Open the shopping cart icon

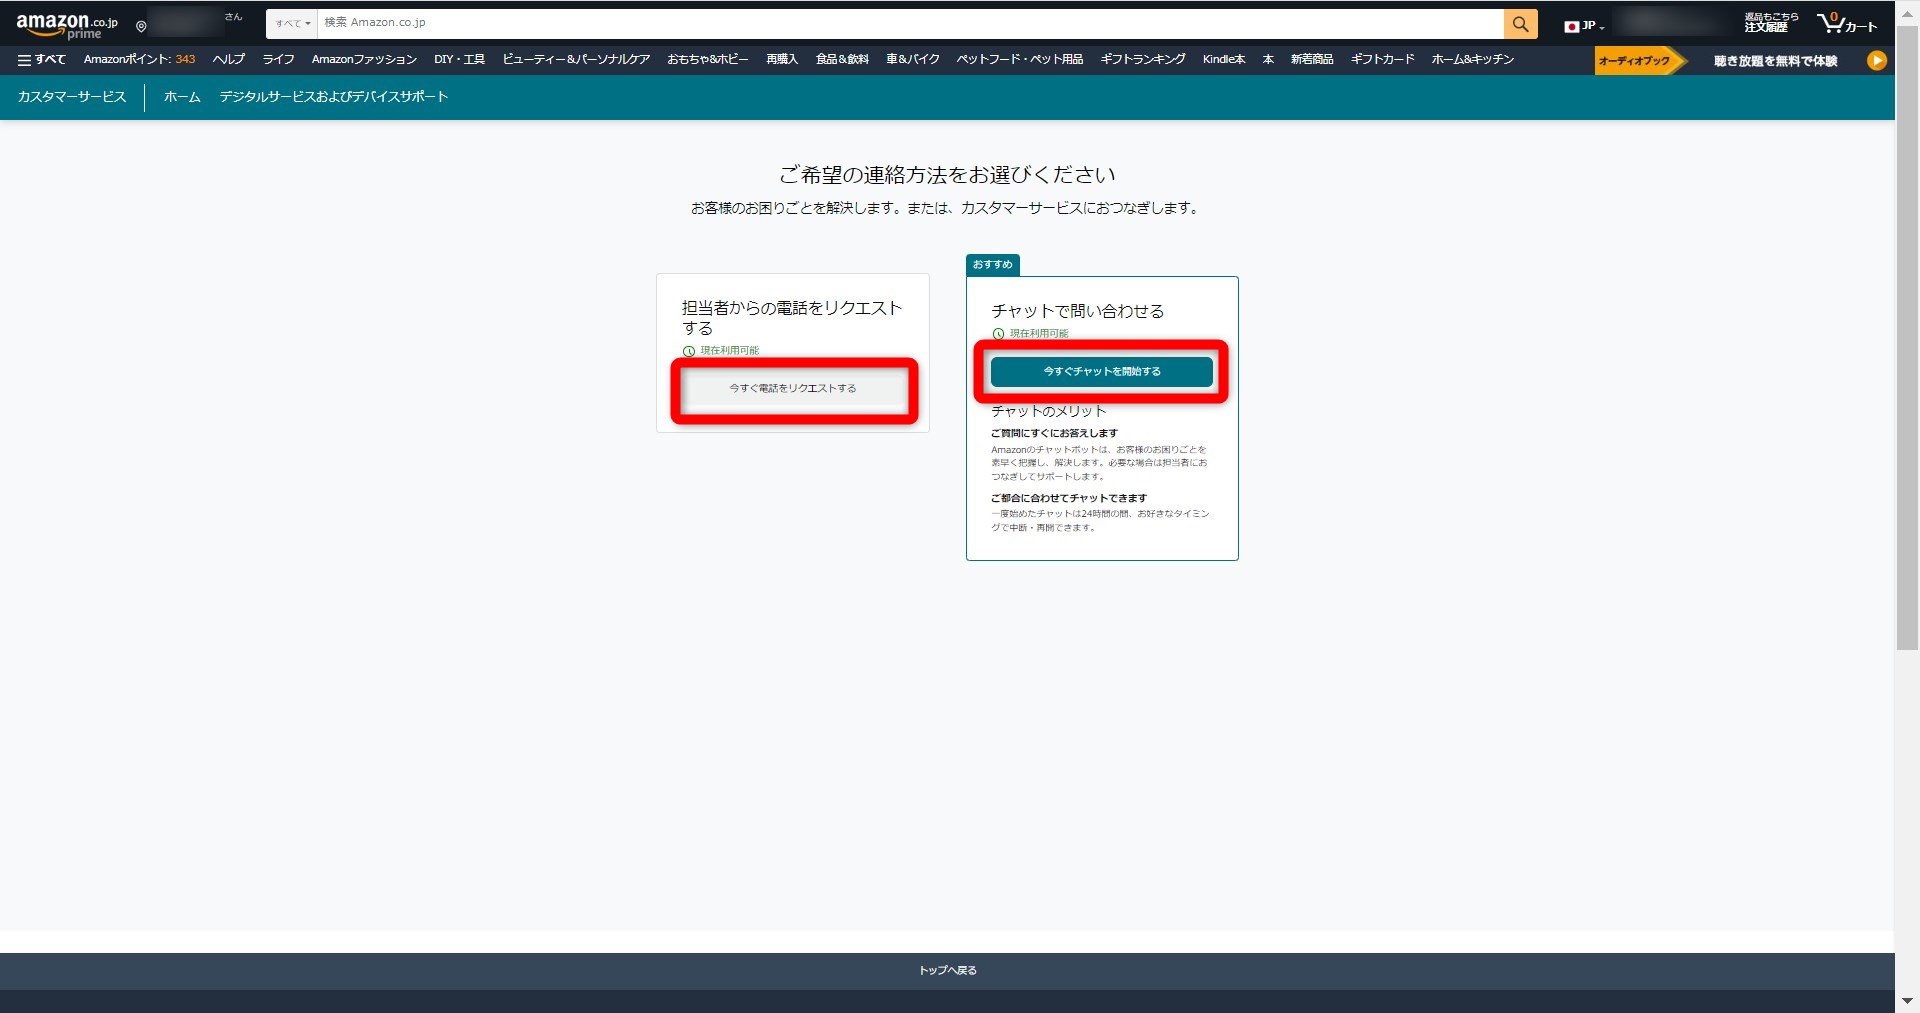pos(1846,24)
